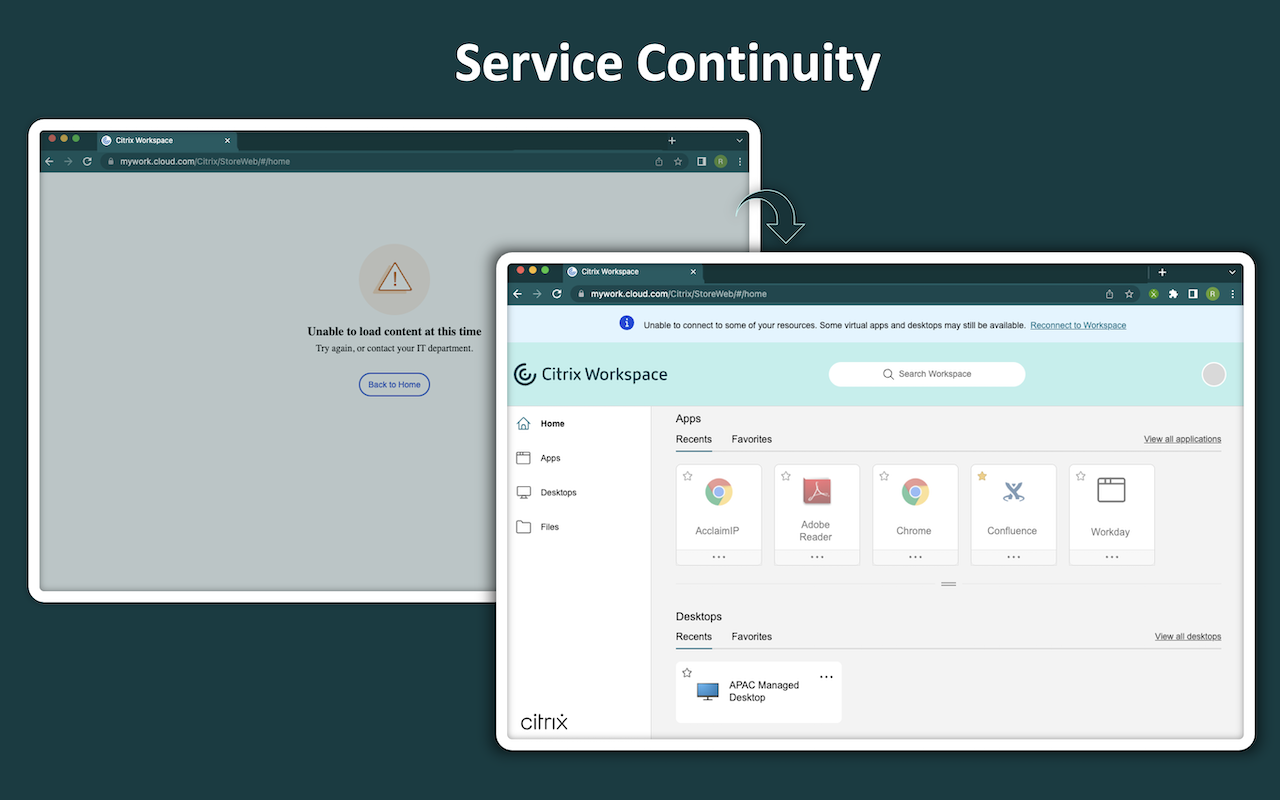Favorite the Adobe Reader app star

(785, 476)
